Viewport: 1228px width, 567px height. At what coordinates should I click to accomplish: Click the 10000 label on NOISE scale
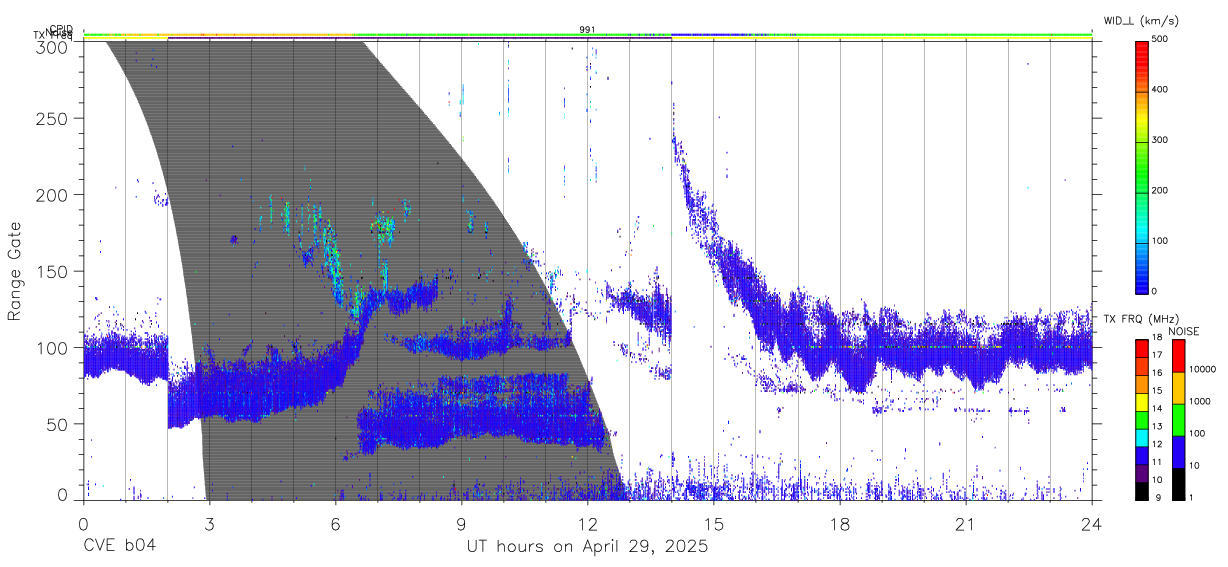(1202, 370)
